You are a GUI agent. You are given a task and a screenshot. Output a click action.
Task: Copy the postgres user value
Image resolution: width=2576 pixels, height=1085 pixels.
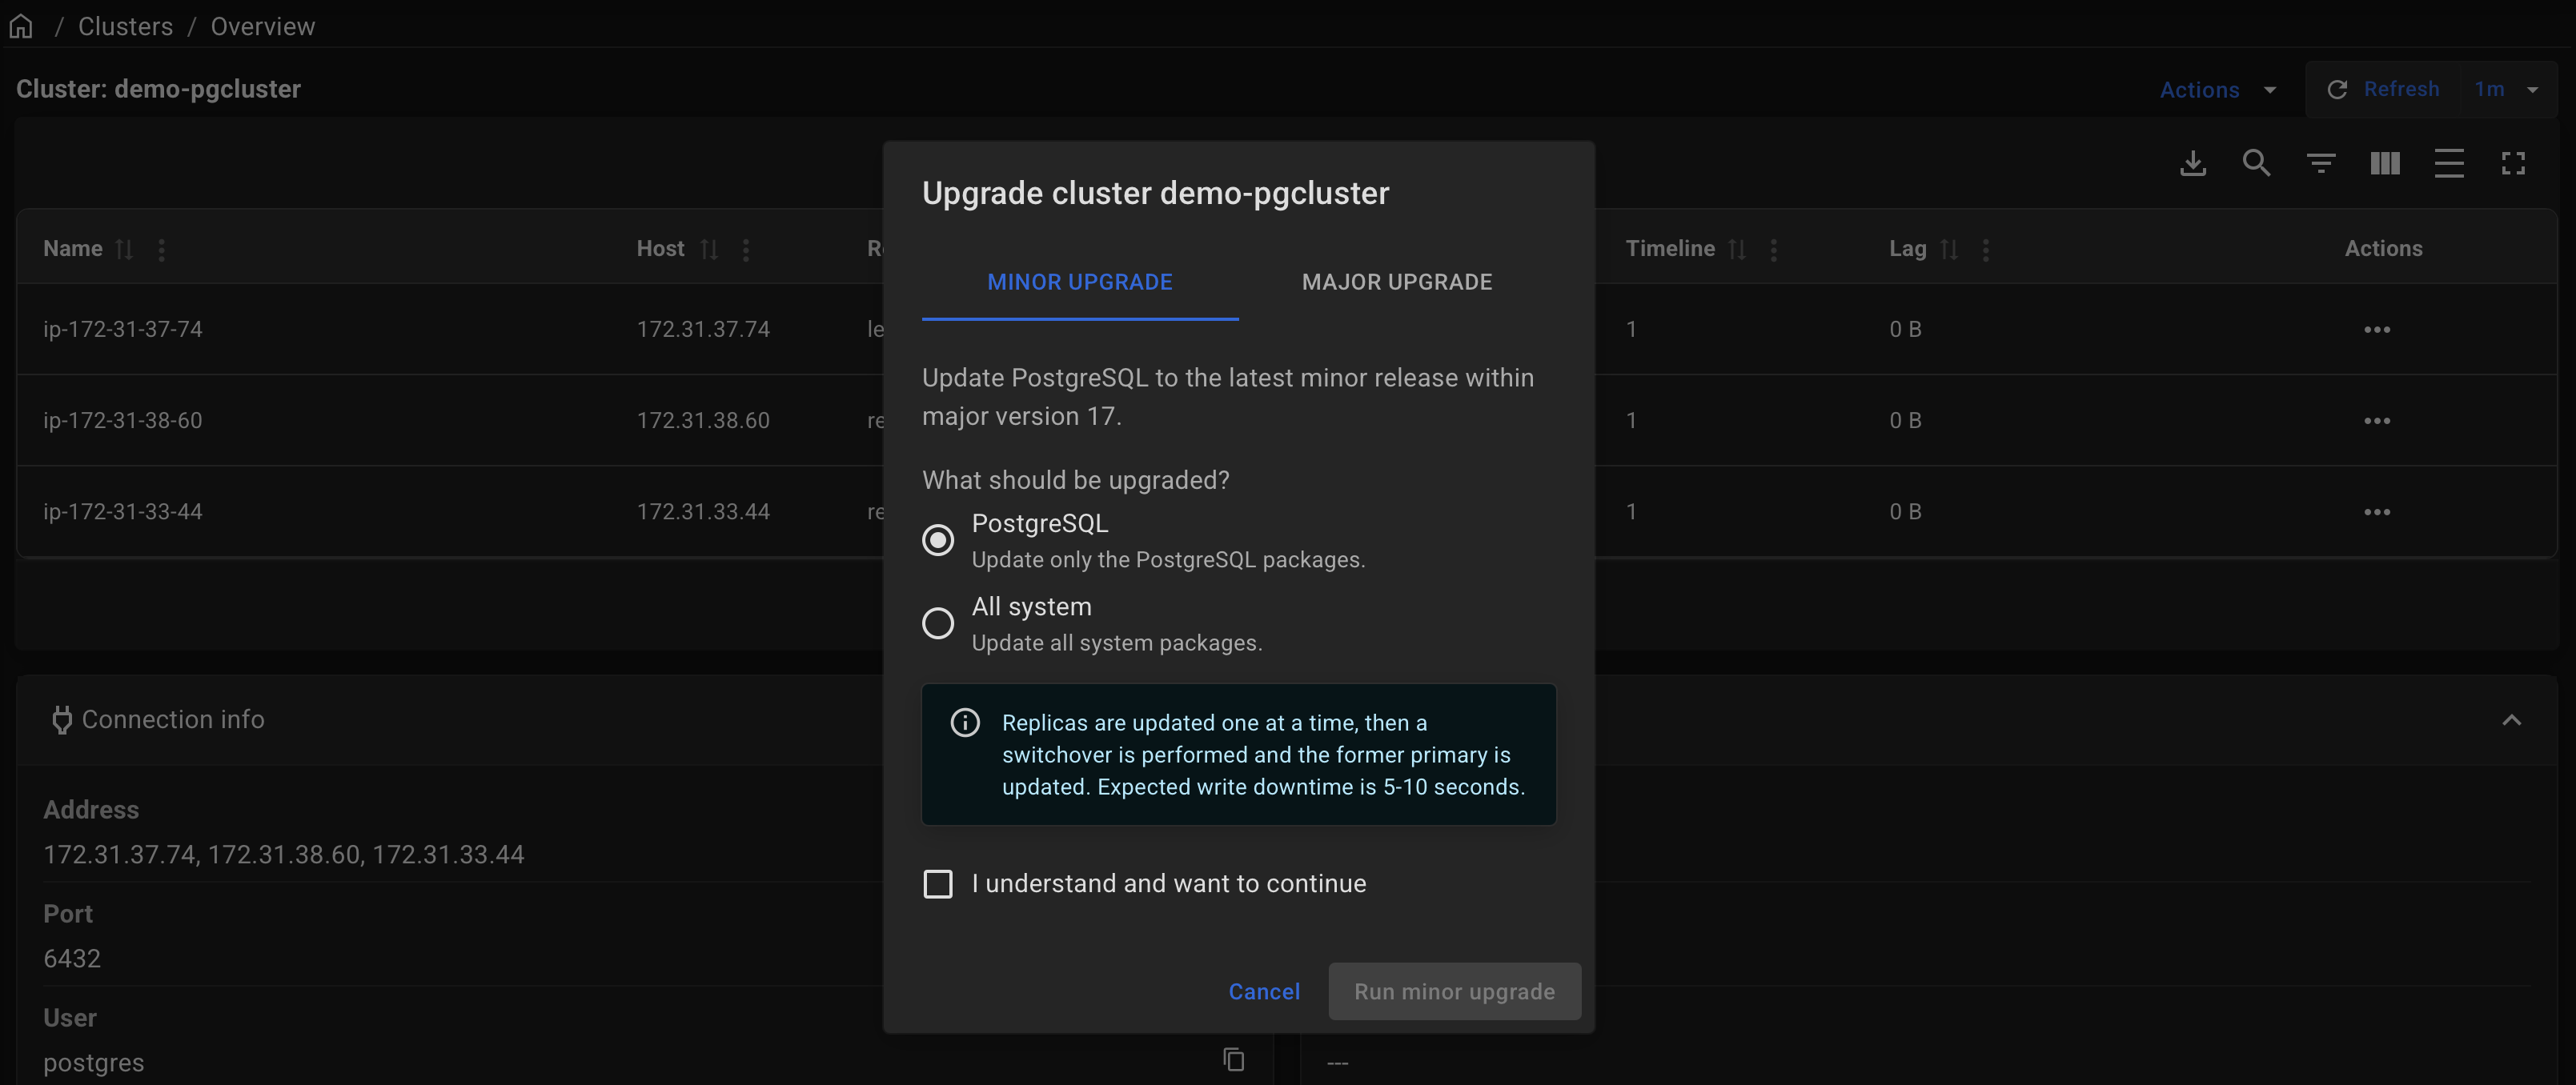click(x=1233, y=1059)
